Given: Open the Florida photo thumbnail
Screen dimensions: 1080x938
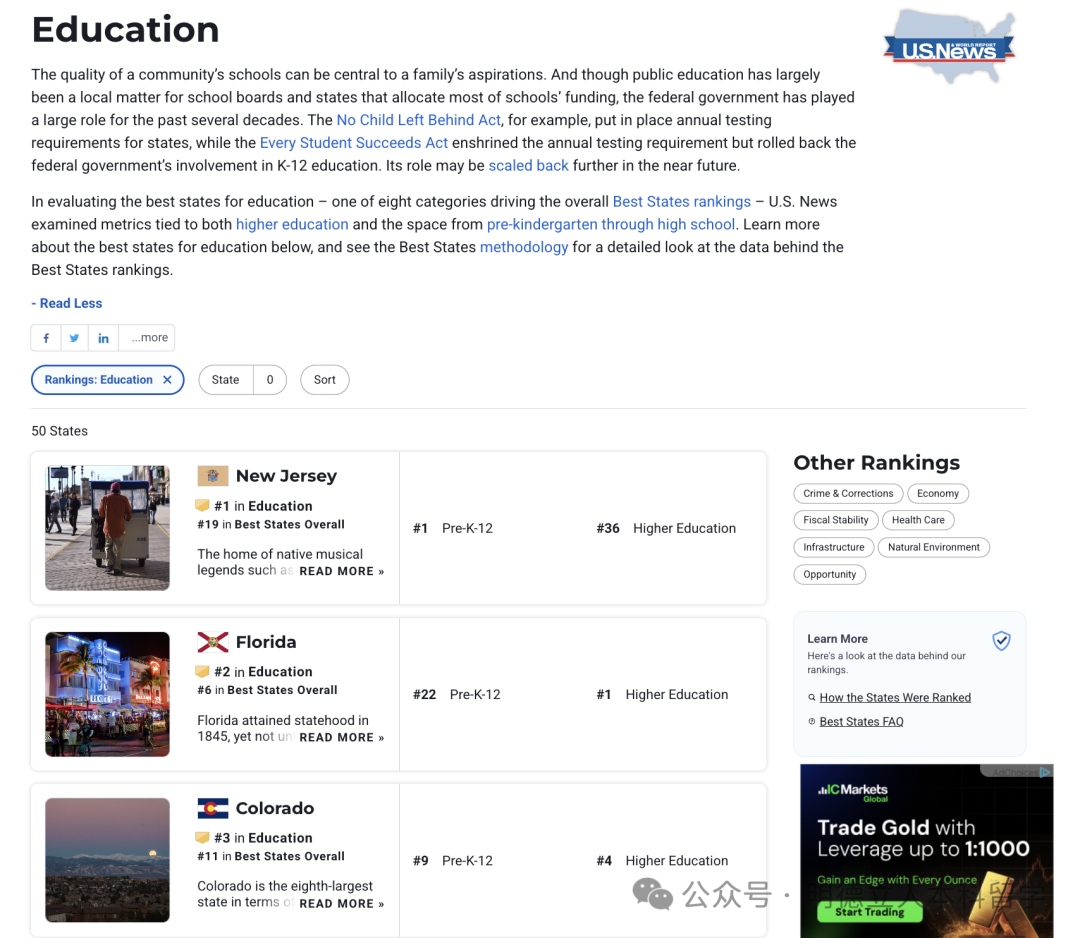Looking at the screenshot, I should [107, 694].
